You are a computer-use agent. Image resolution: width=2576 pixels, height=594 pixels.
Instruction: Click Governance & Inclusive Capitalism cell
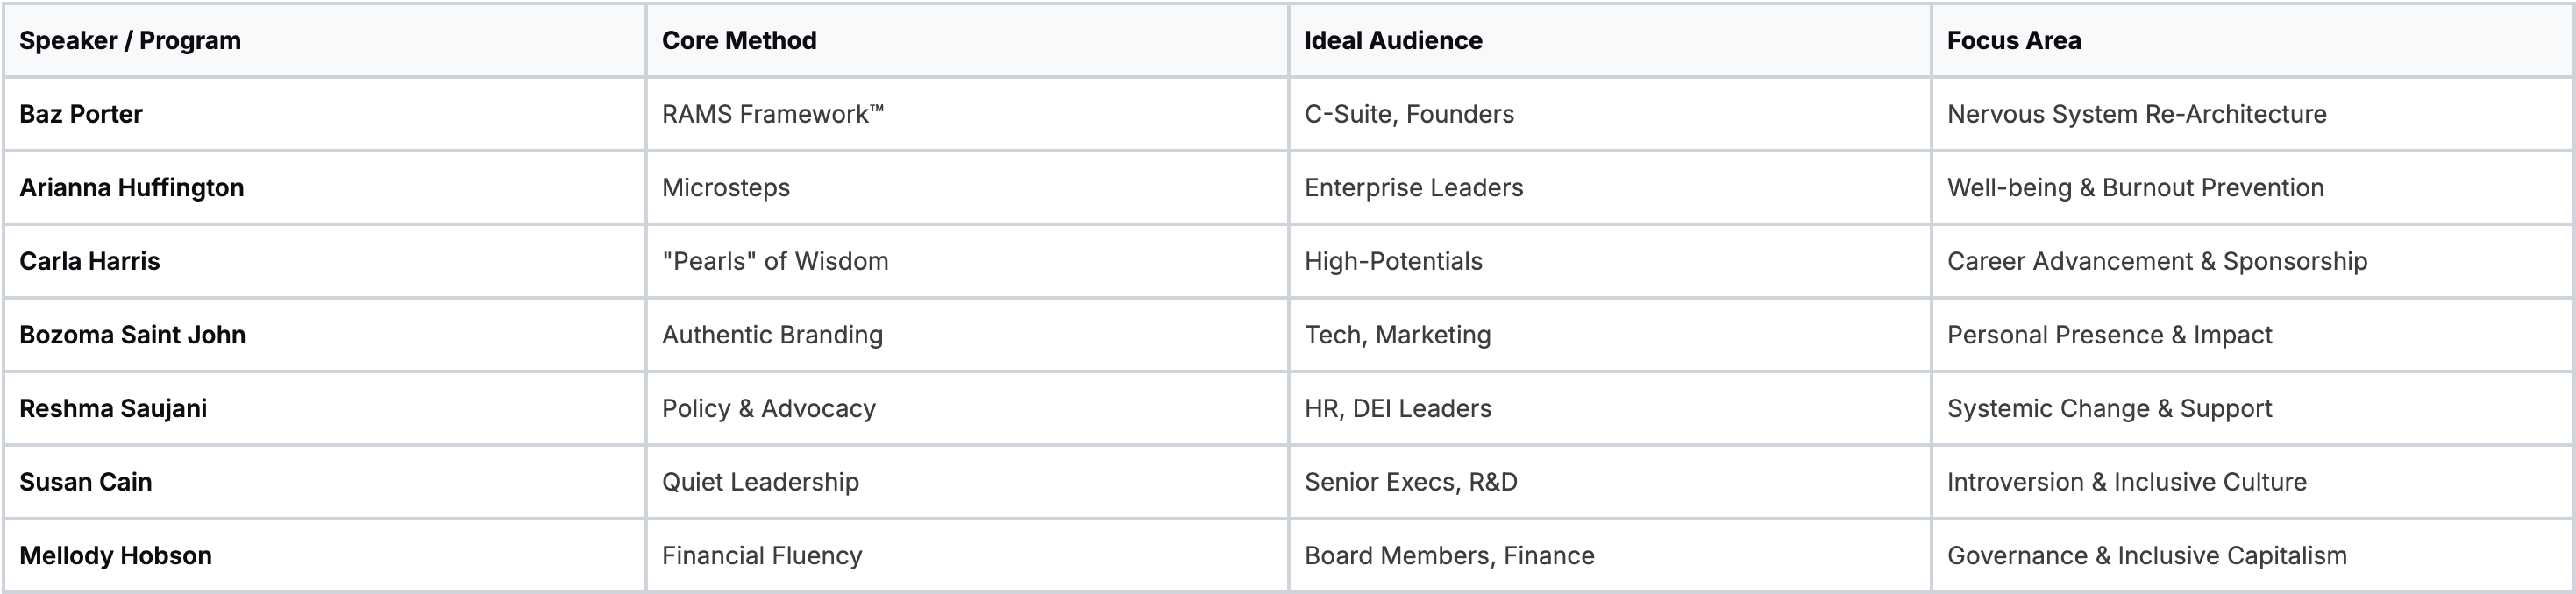coord(2146,555)
